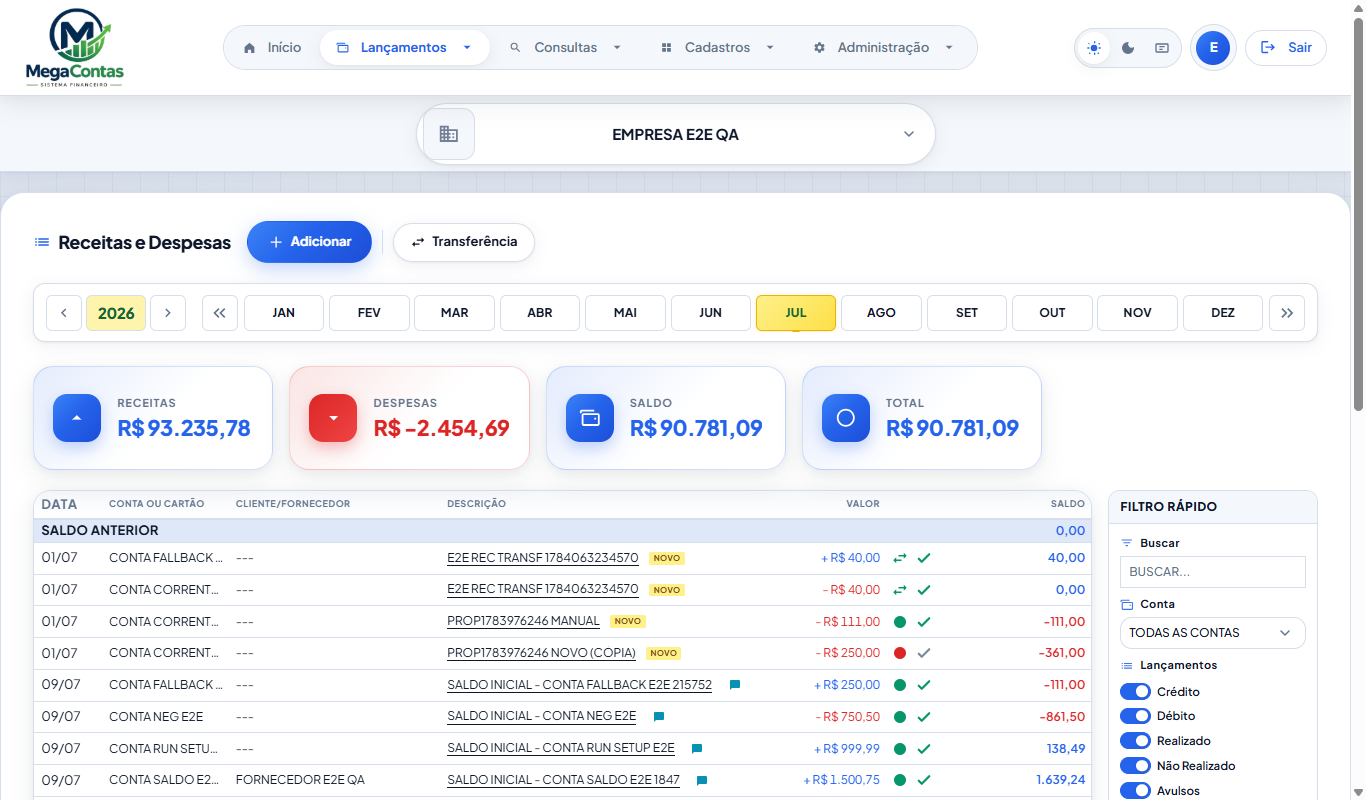Click the 2026 year button
Viewport: 1366px width, 800px height.
[x=116, y=313]
